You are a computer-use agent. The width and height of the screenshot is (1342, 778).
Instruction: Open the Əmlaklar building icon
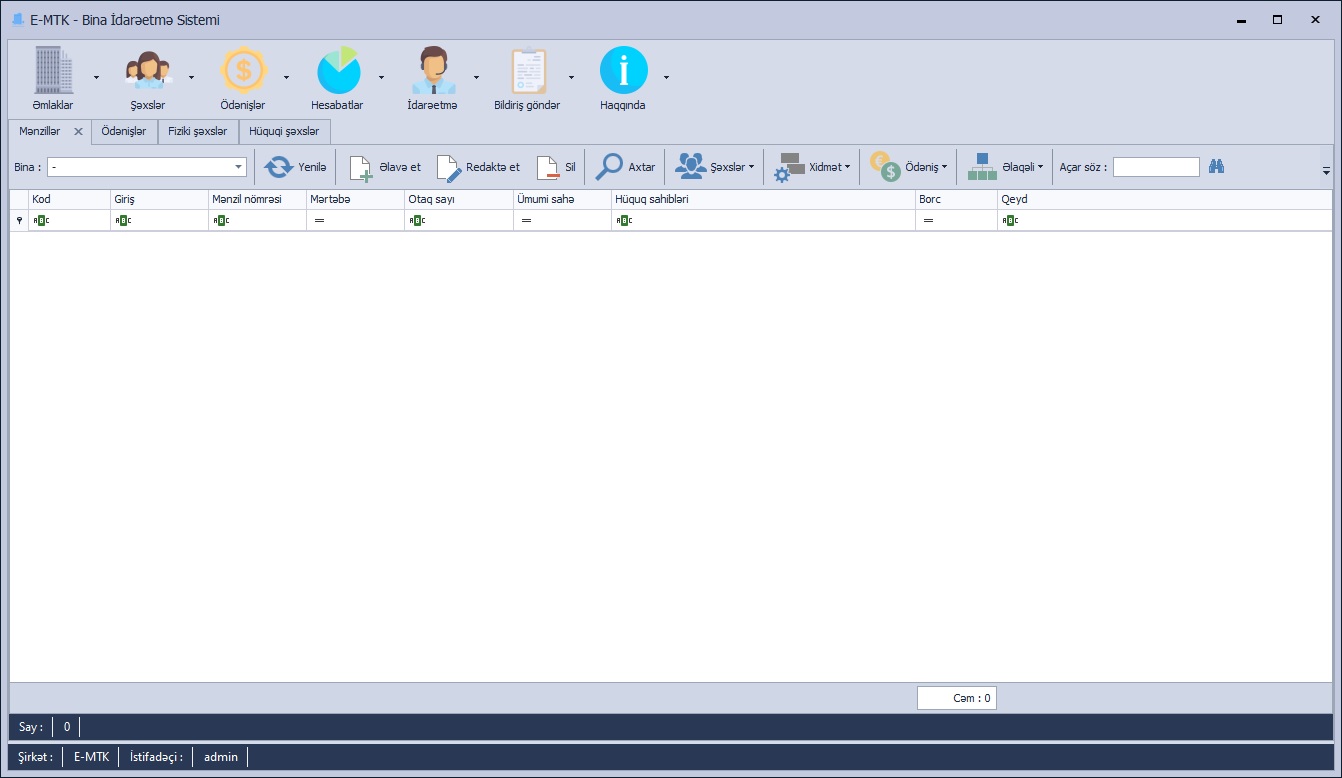[52, 71]
